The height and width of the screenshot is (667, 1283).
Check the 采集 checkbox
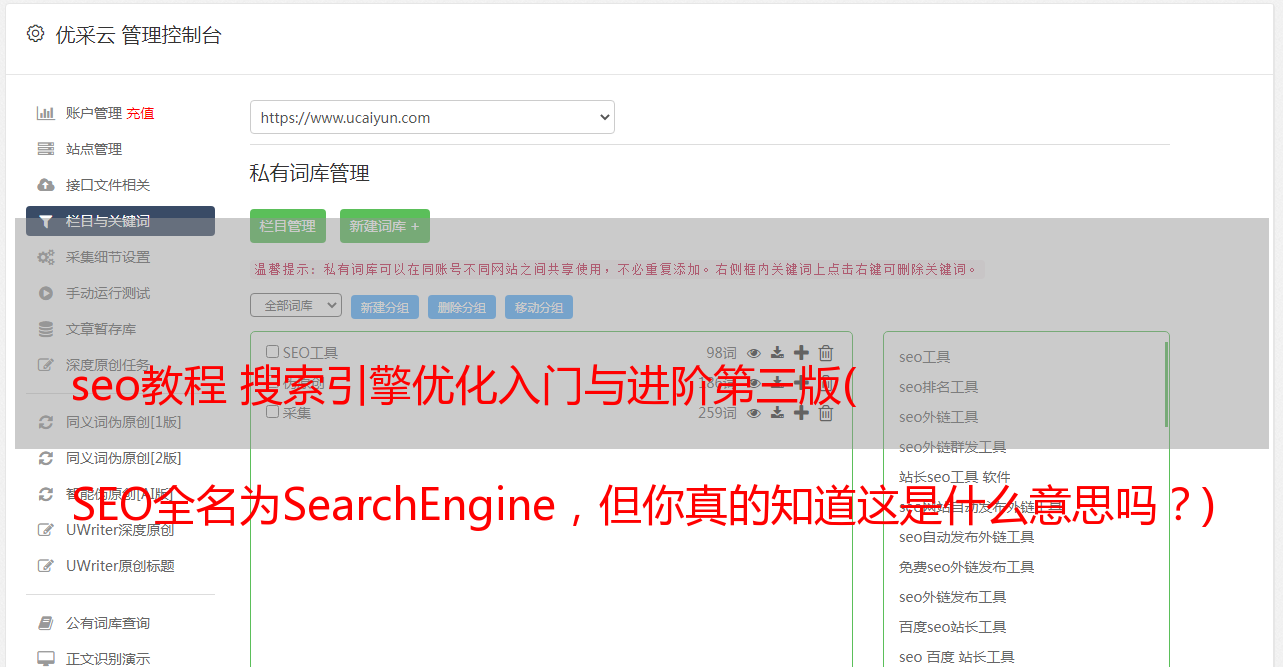pos(272,412)
